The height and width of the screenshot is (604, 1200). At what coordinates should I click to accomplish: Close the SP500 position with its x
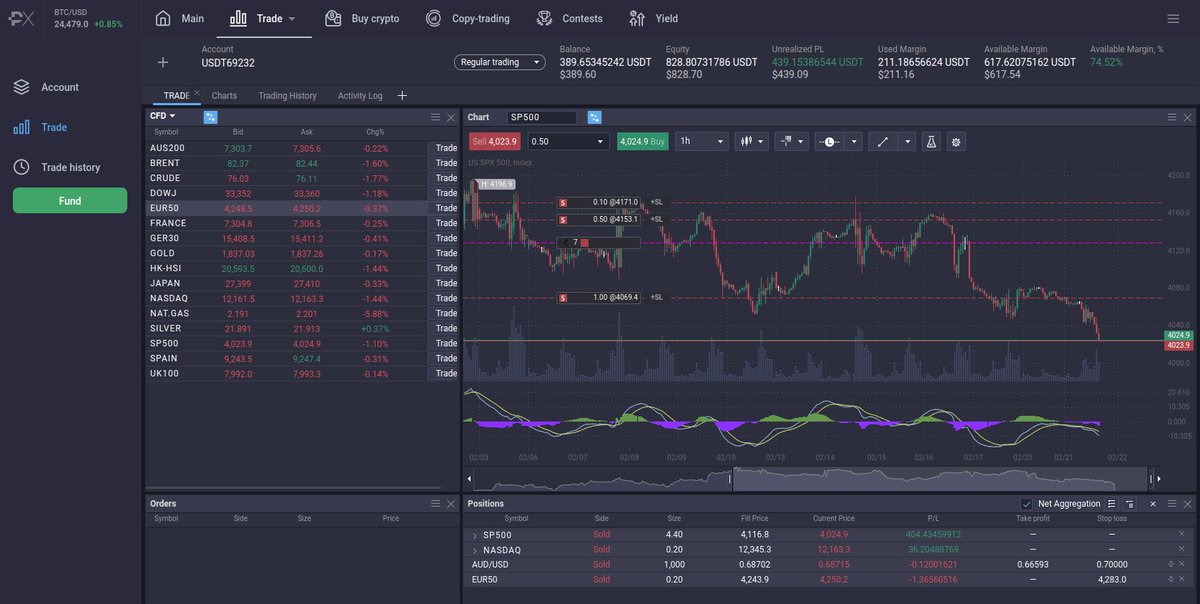tap(1181, 534)
